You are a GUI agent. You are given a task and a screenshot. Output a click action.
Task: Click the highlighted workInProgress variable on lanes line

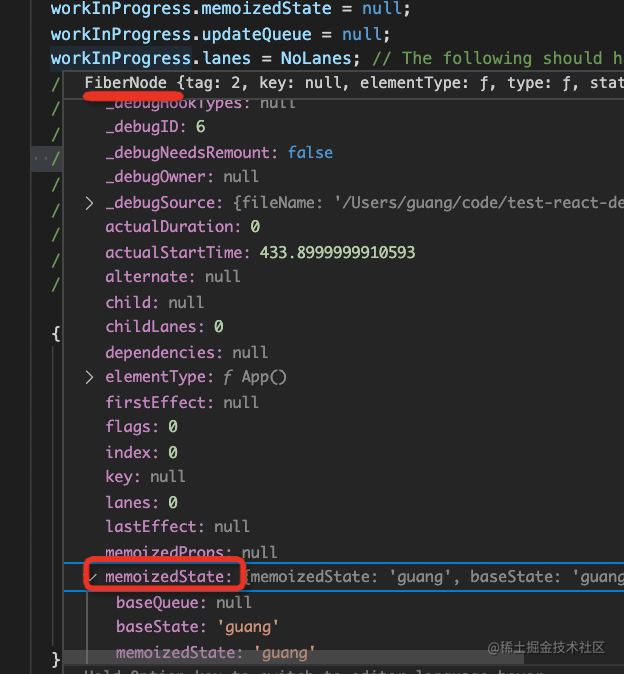[x=121, y=58]
